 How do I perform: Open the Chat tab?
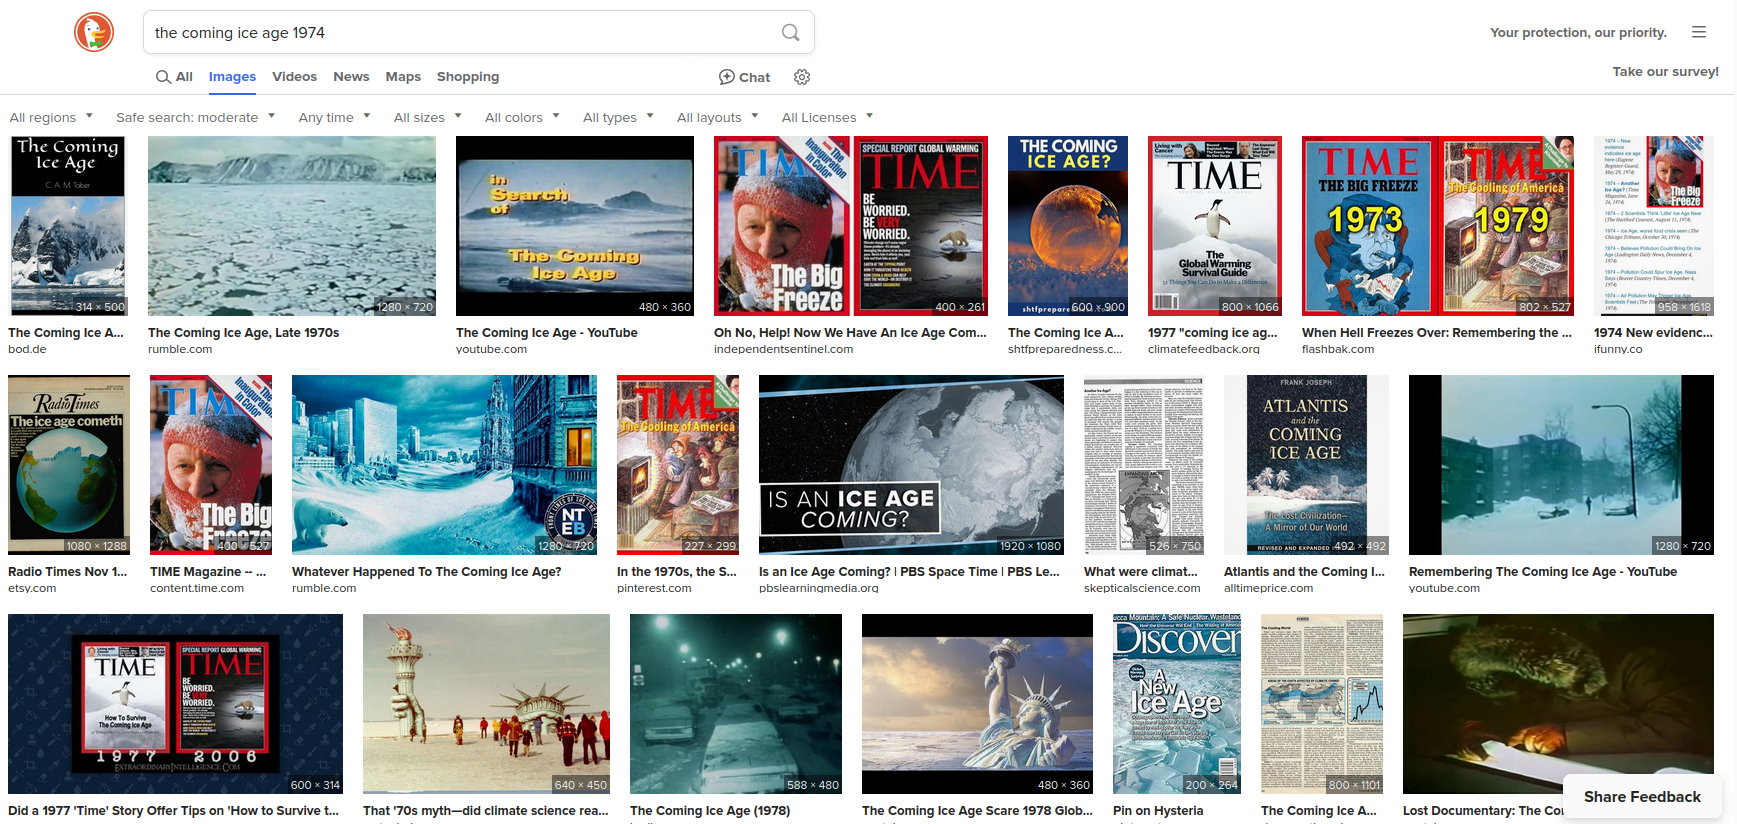(744, 77)
